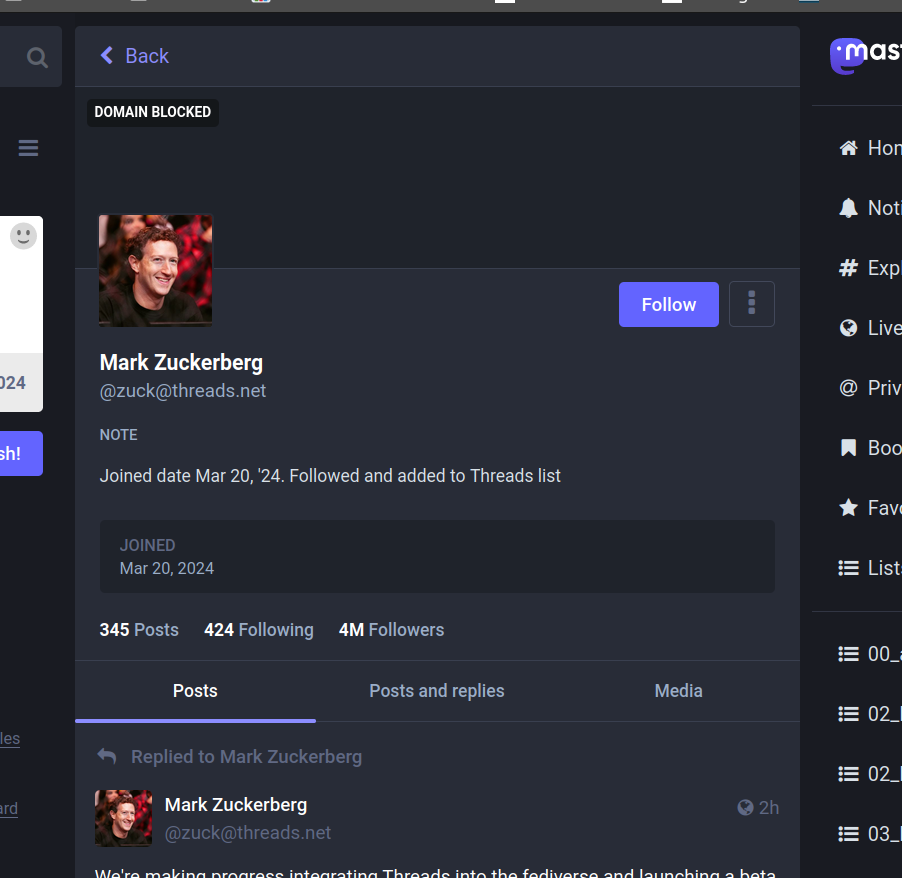
Task: Click the Mastodon logo
Action: pos(865,56)
